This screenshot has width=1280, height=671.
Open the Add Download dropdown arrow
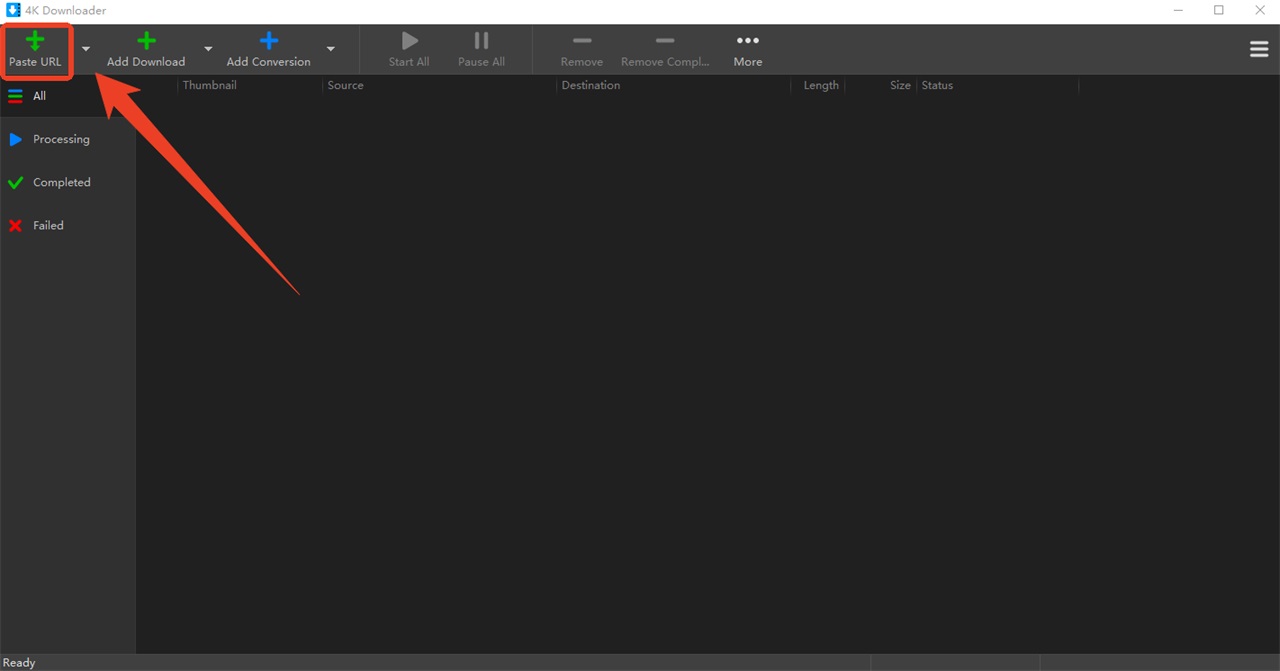tap(208, 49)
